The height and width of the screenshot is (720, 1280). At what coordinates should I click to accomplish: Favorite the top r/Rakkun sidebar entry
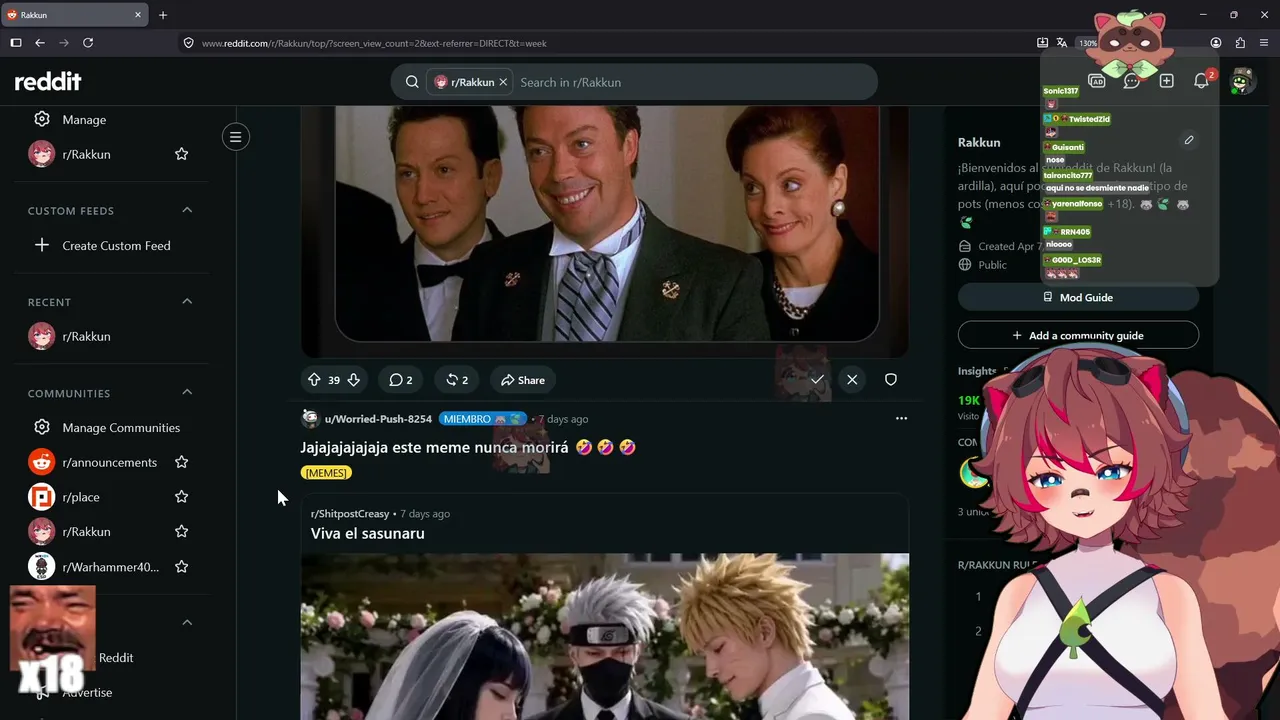182,154
